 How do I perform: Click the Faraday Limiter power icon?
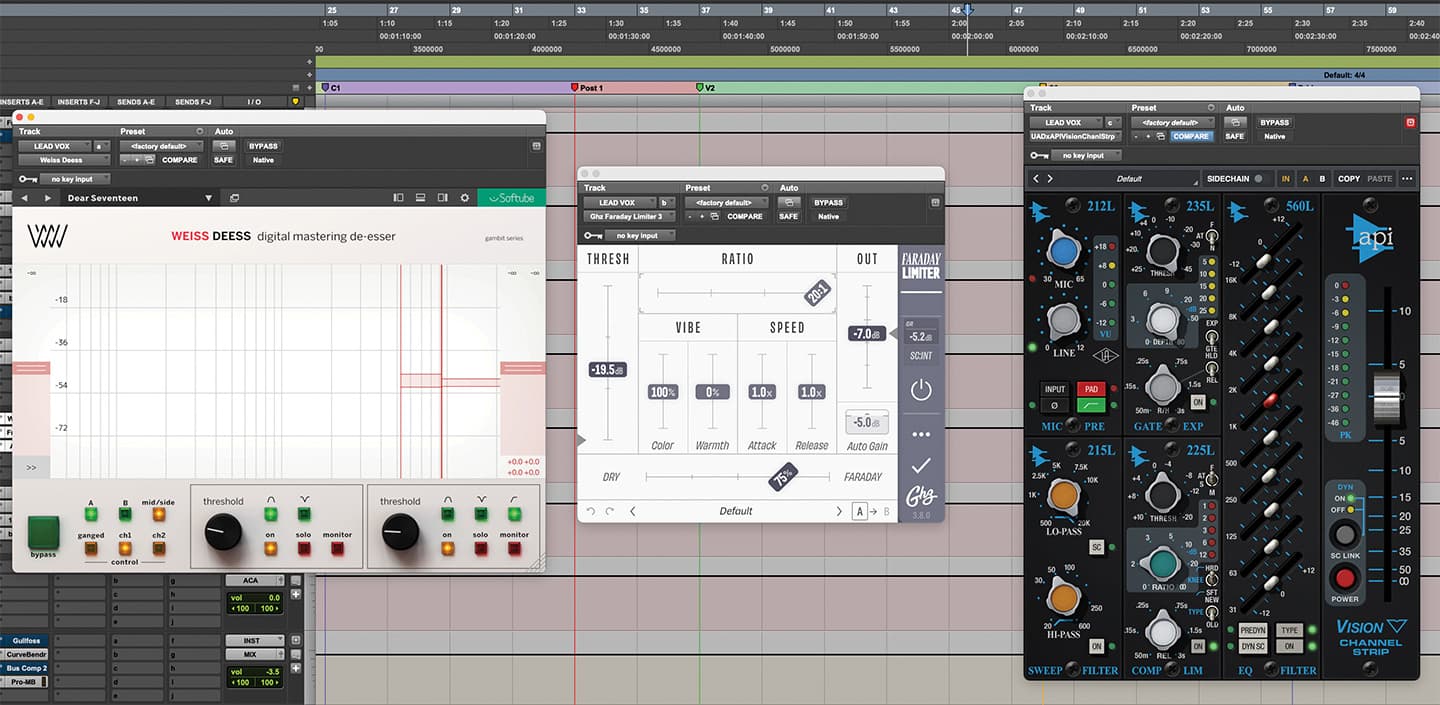coord(921,389)
